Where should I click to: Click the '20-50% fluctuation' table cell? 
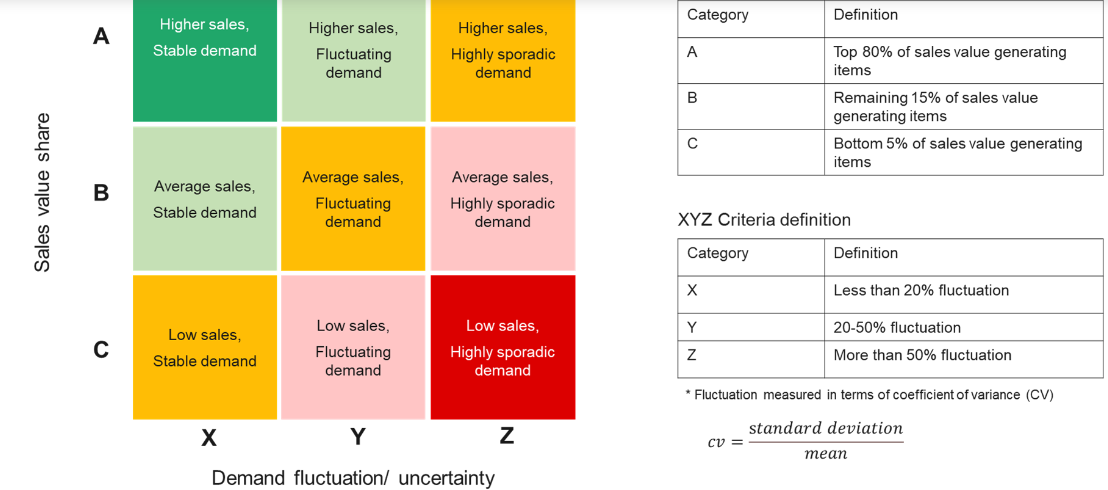963,327
